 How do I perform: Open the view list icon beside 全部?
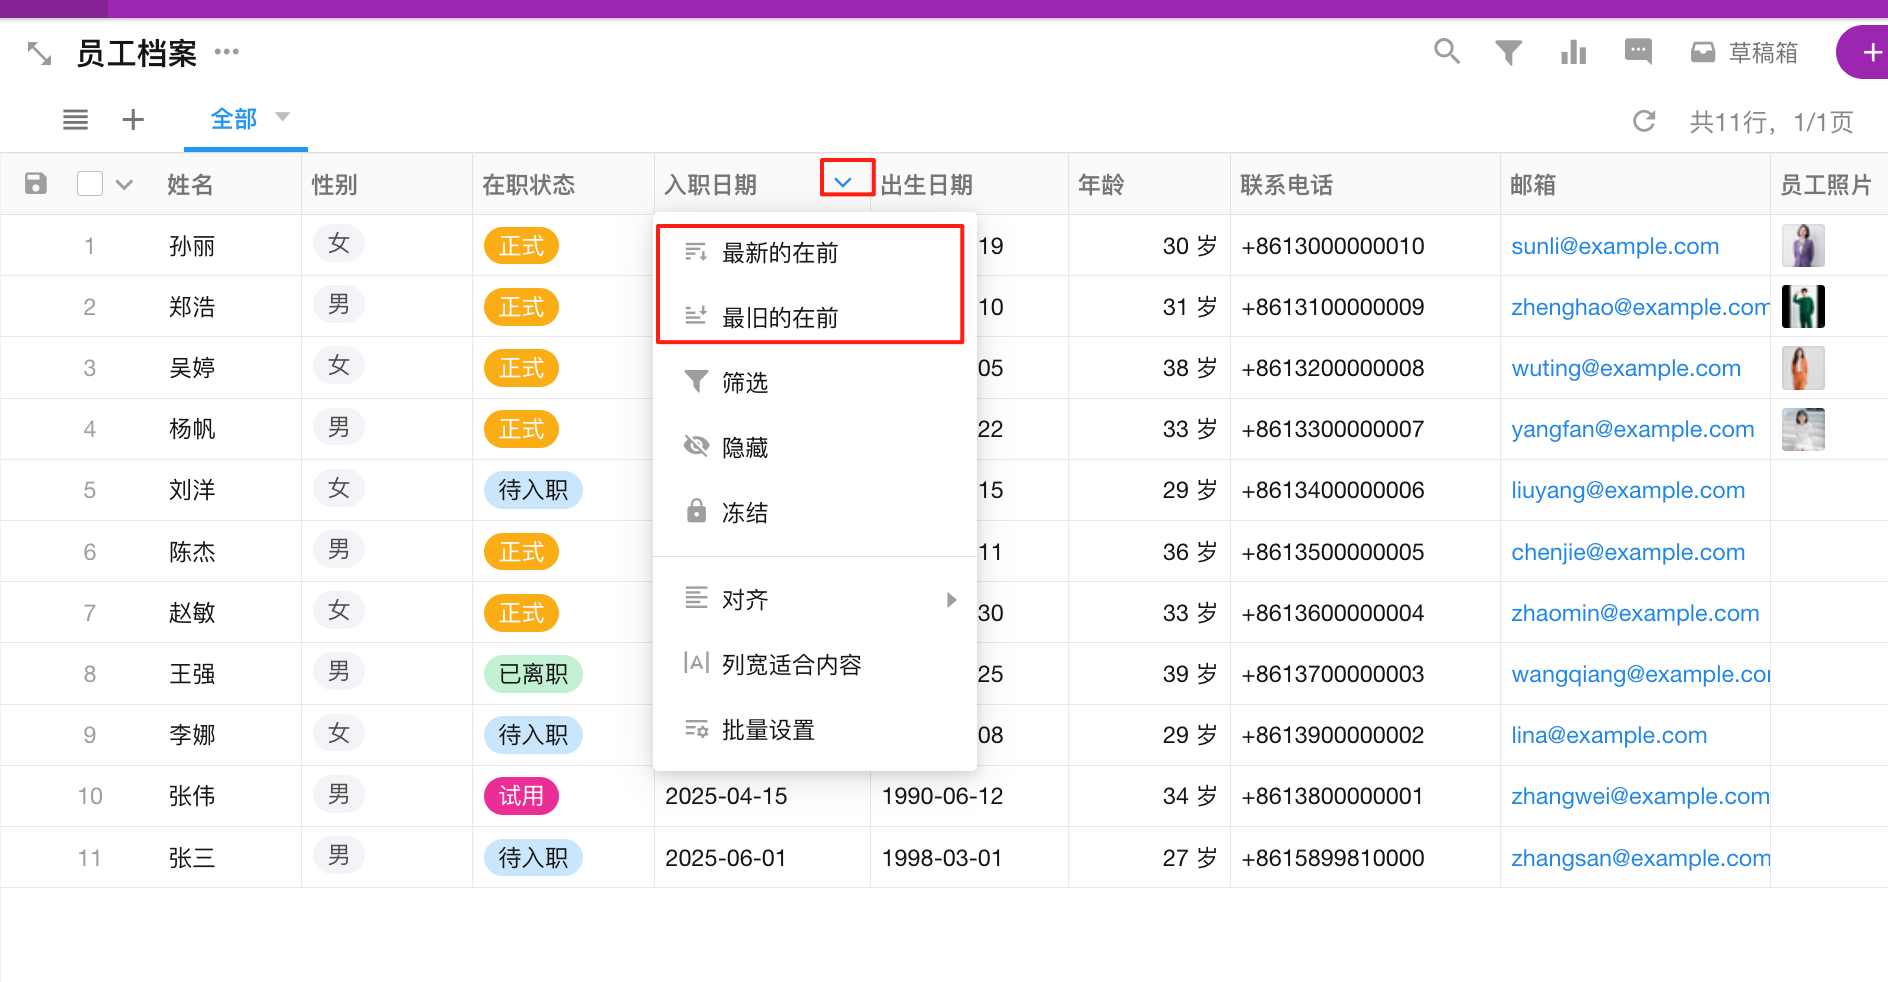coord(75,119)
